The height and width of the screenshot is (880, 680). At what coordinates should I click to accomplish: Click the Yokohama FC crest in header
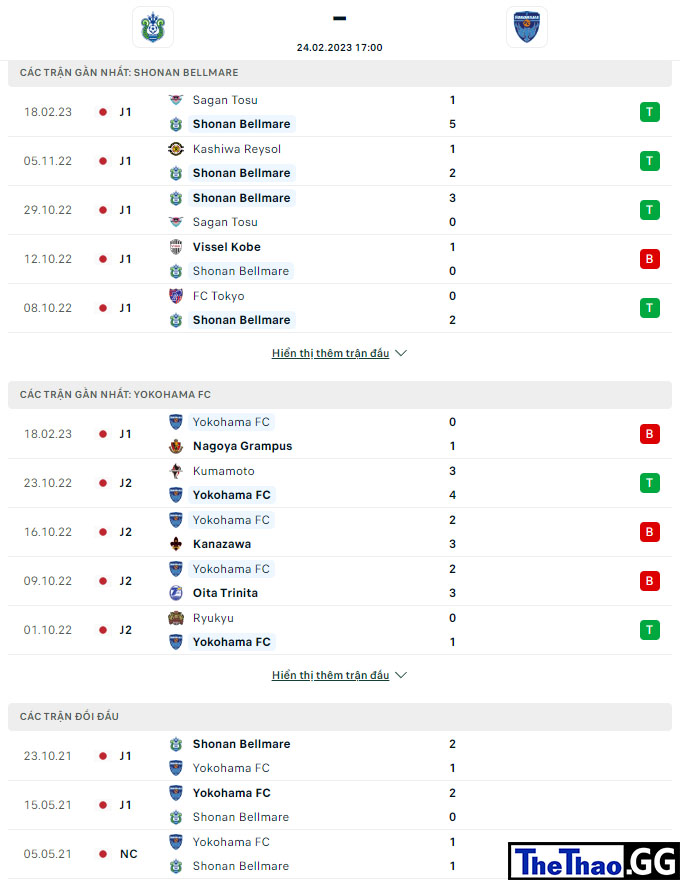526,27
